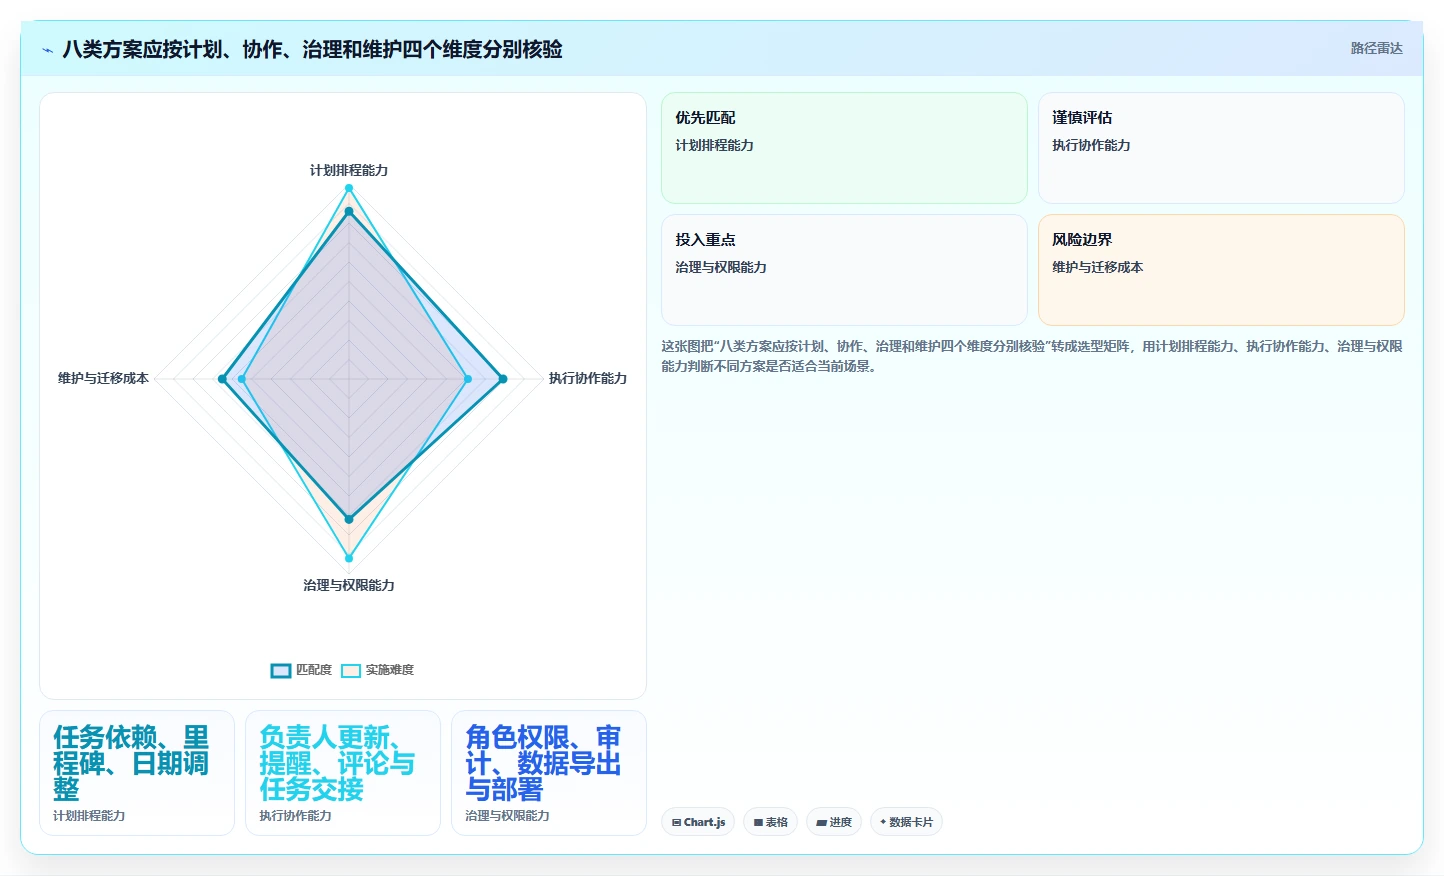1444x876 pixels.
Task: Click the 维护与迁移成本 text in the 风险边界 card
Action: [1097, 267]
